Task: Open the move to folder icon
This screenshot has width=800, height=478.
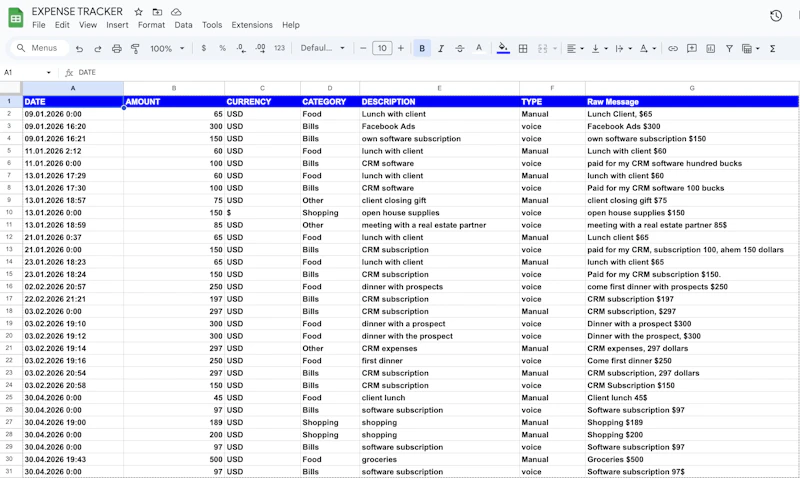Action: point(157,12)
